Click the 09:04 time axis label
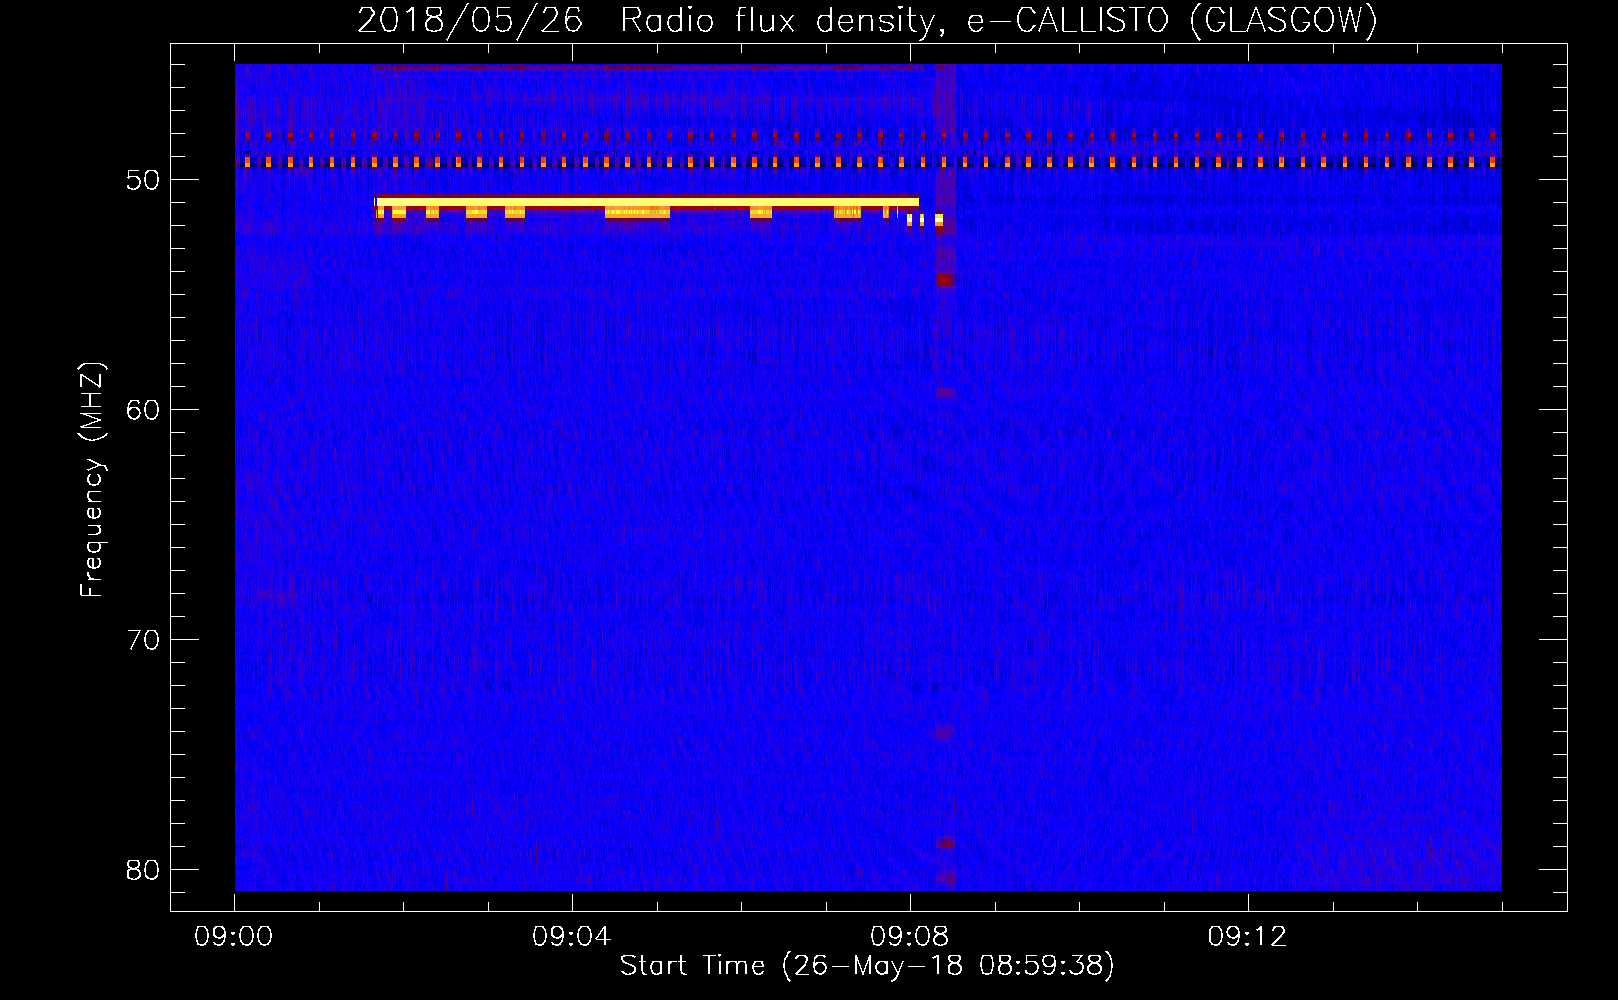Viewport: 1618px width, 1000px height. coord(571,937)
